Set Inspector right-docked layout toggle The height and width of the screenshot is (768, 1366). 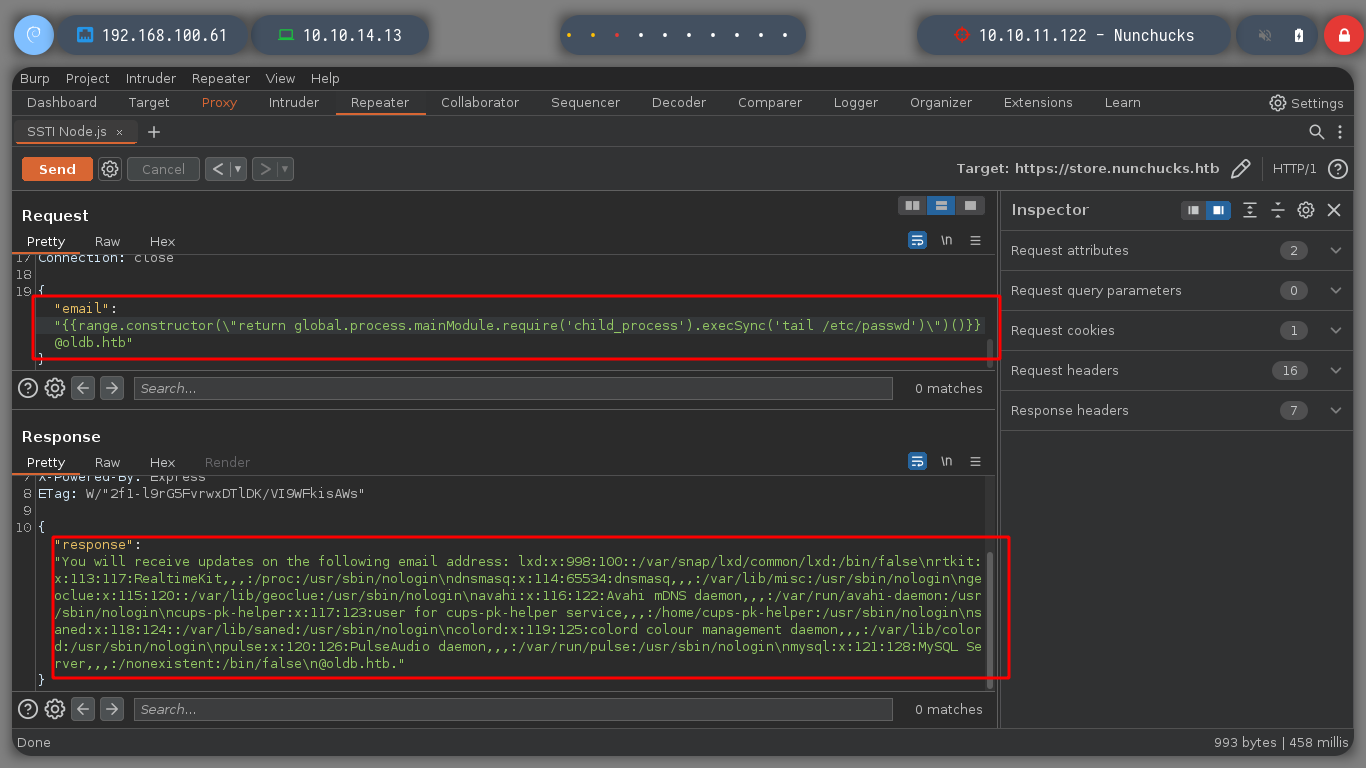click(x=1218, y=210)
